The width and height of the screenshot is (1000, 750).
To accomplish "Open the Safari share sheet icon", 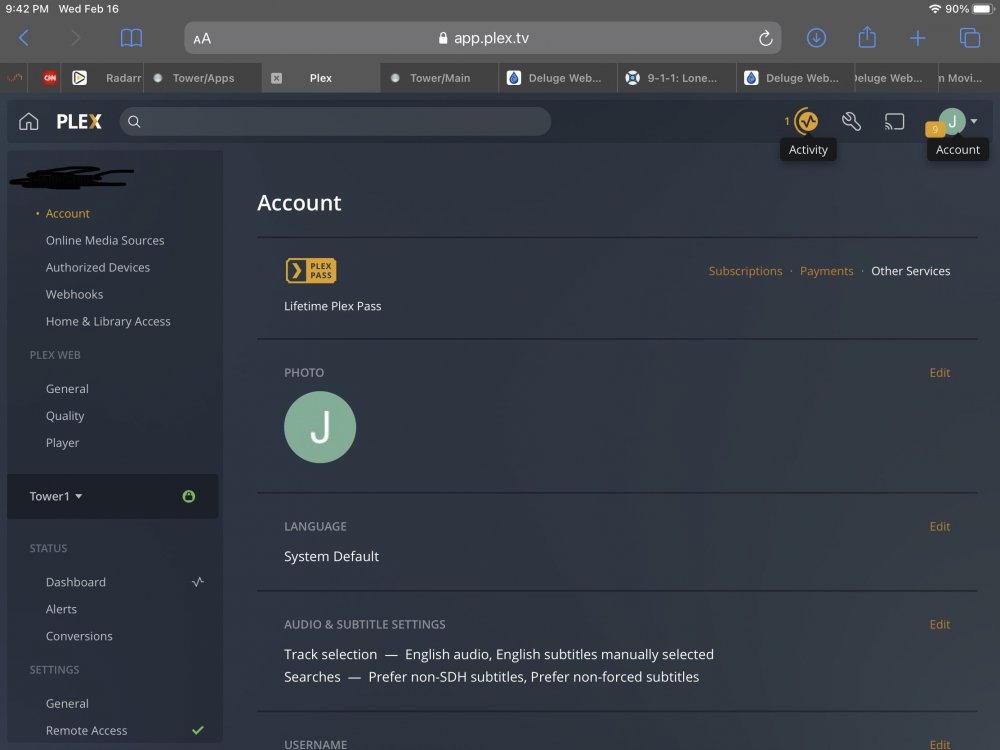I will (x=867, y=38).
